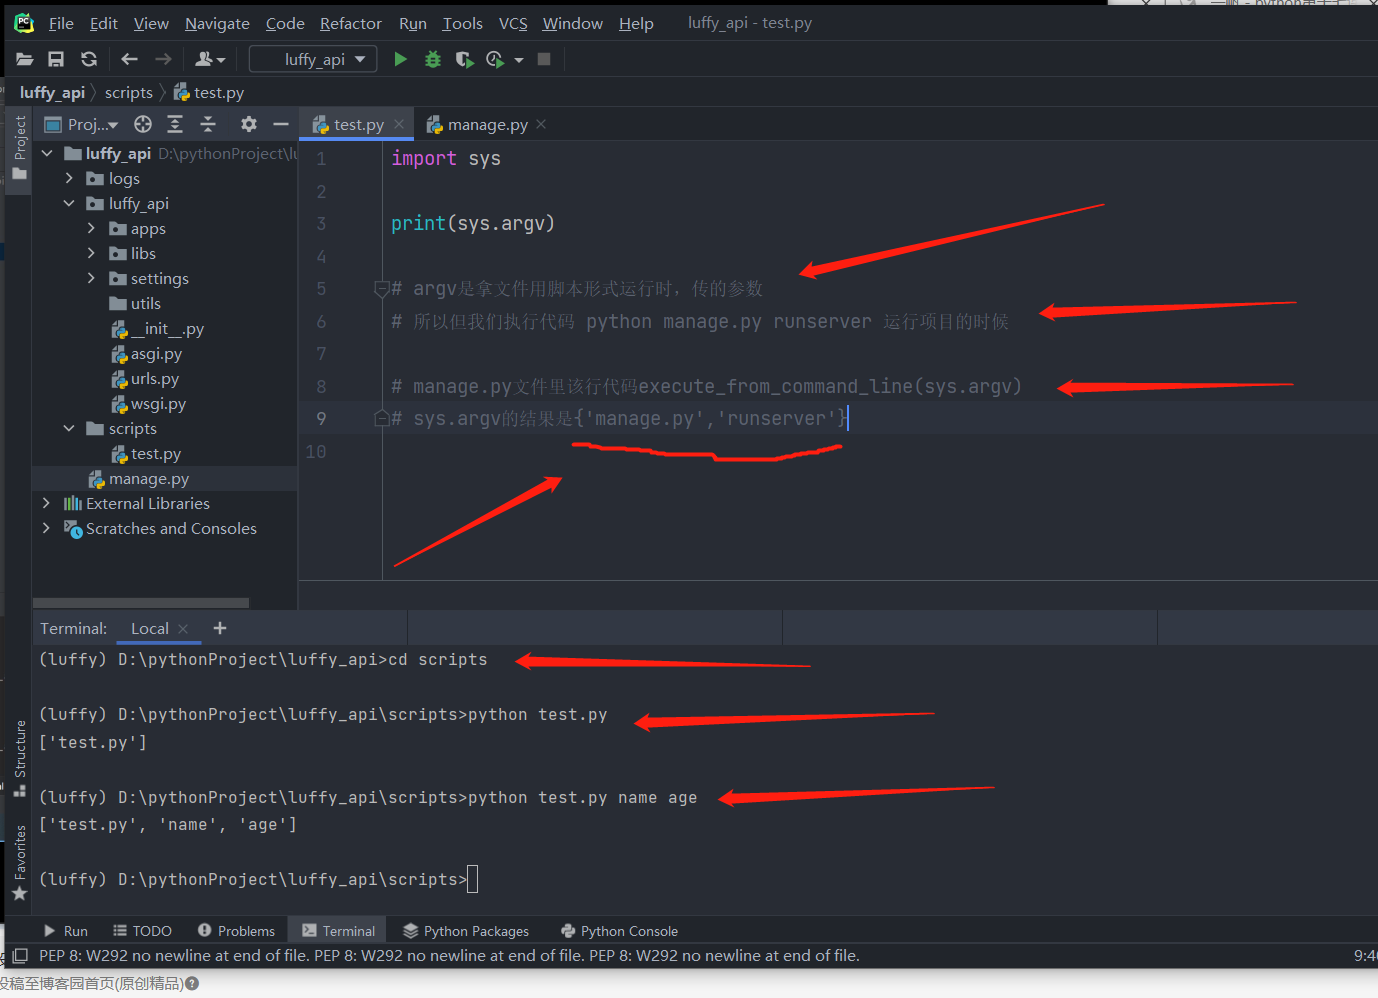Open the Python Packages tool window
Viewport: 1378px width, 998px height.
pos(466,931)
